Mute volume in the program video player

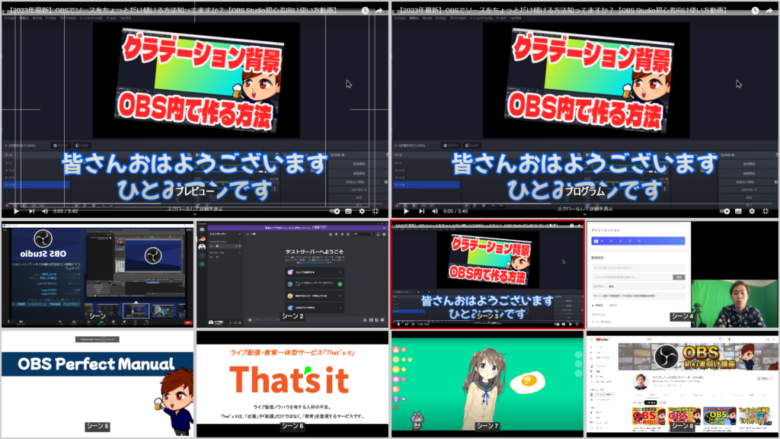(434, 211)
